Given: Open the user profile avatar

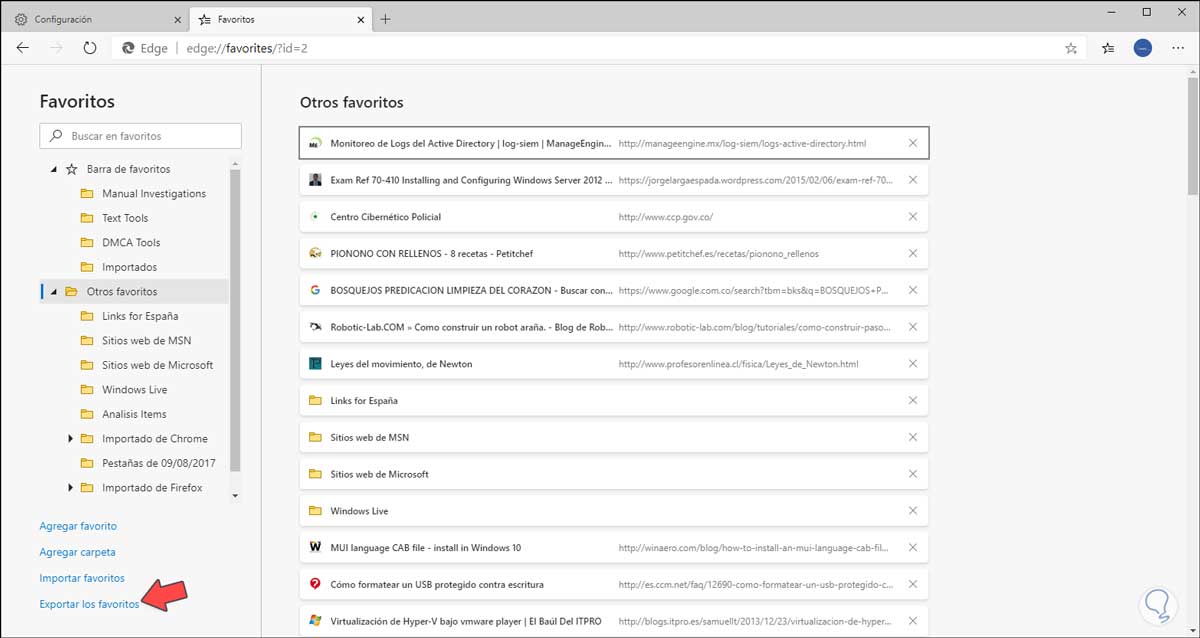Looking at the screenshot, I should click(x=1143, y=47).
